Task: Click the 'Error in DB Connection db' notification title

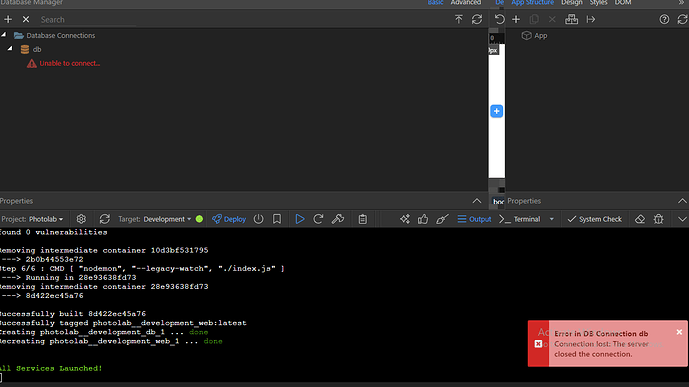Action: [601, 334]
